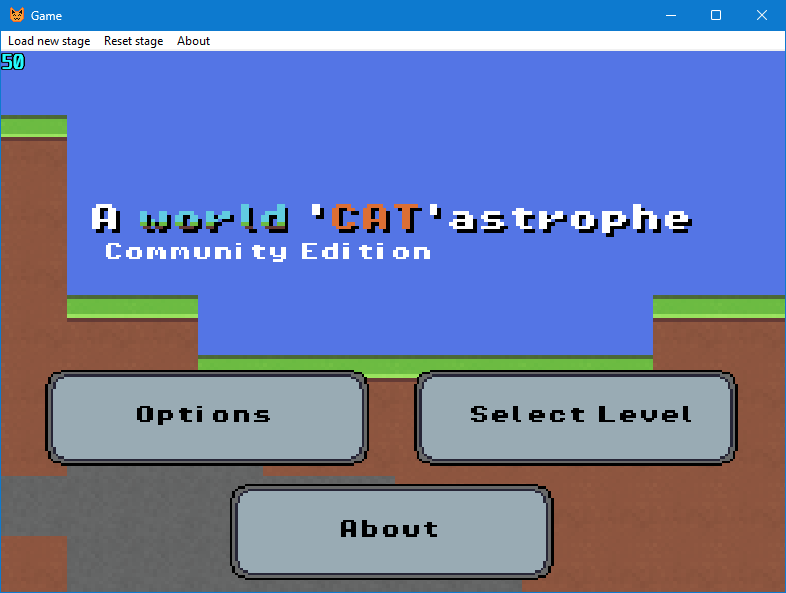
Task: Open the Load new stage menu
Action: point(49,41)
